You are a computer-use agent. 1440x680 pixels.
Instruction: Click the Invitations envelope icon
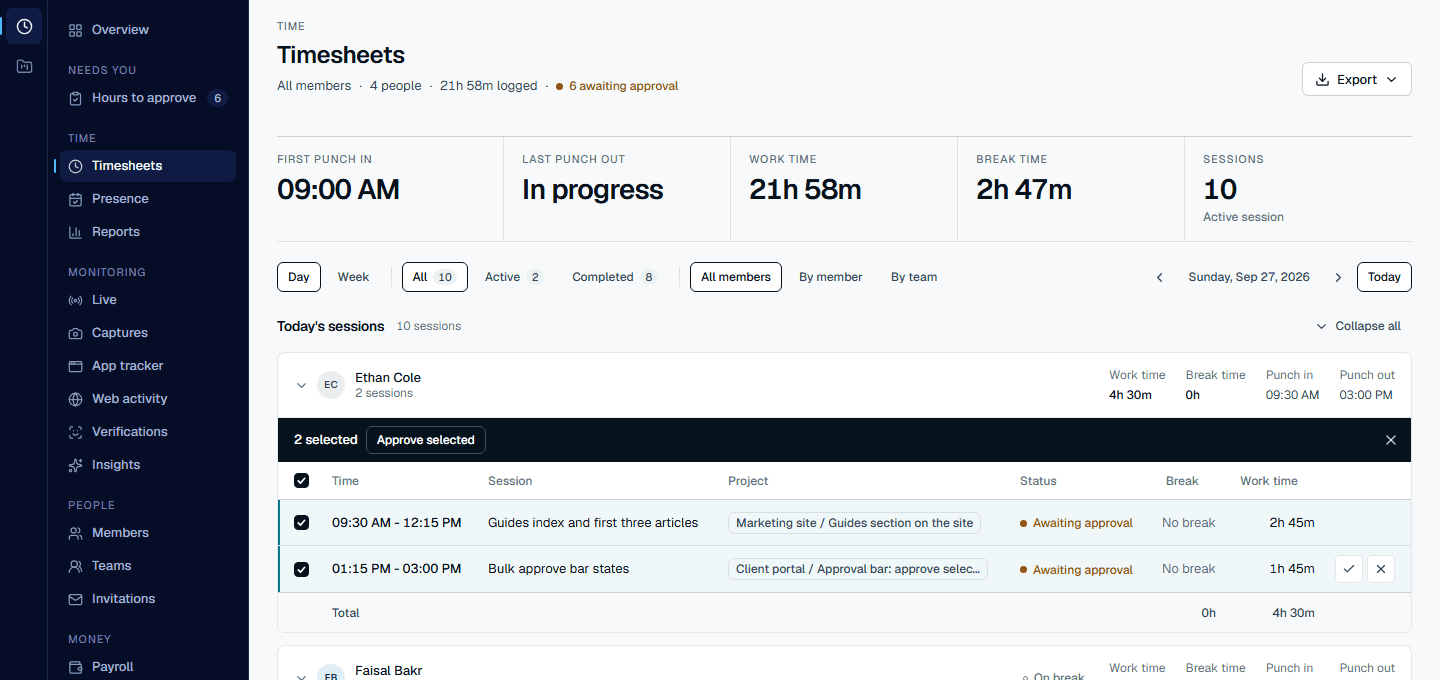(x=75, y=599)
